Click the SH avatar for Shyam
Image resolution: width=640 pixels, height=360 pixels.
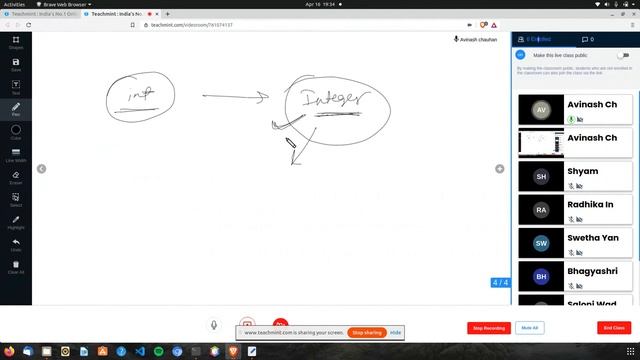click(x=541, y=176)
